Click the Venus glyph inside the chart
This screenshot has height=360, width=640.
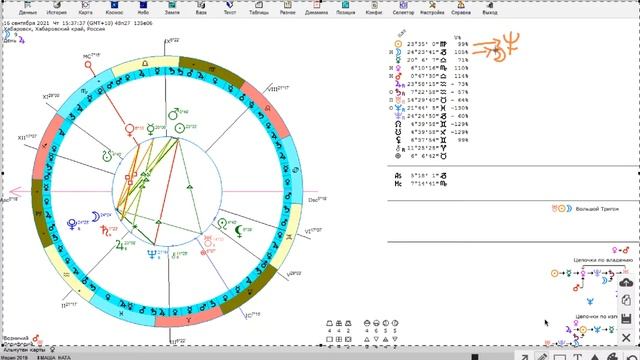[x=130, y=130]
